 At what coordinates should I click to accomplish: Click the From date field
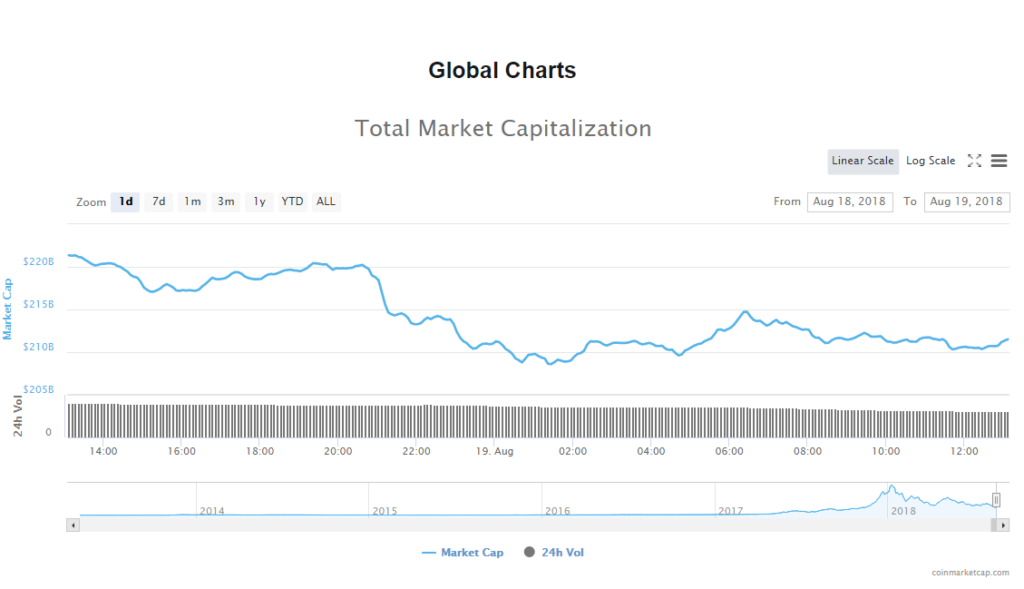(850, 202)
